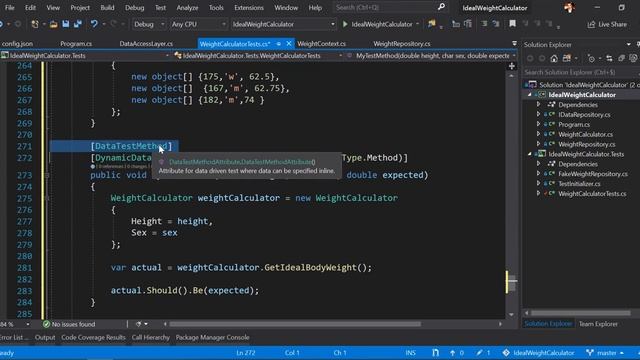The image size is (640, 360).
Task: Click the master branch icon in status bar
Action: tap(589, 353)
